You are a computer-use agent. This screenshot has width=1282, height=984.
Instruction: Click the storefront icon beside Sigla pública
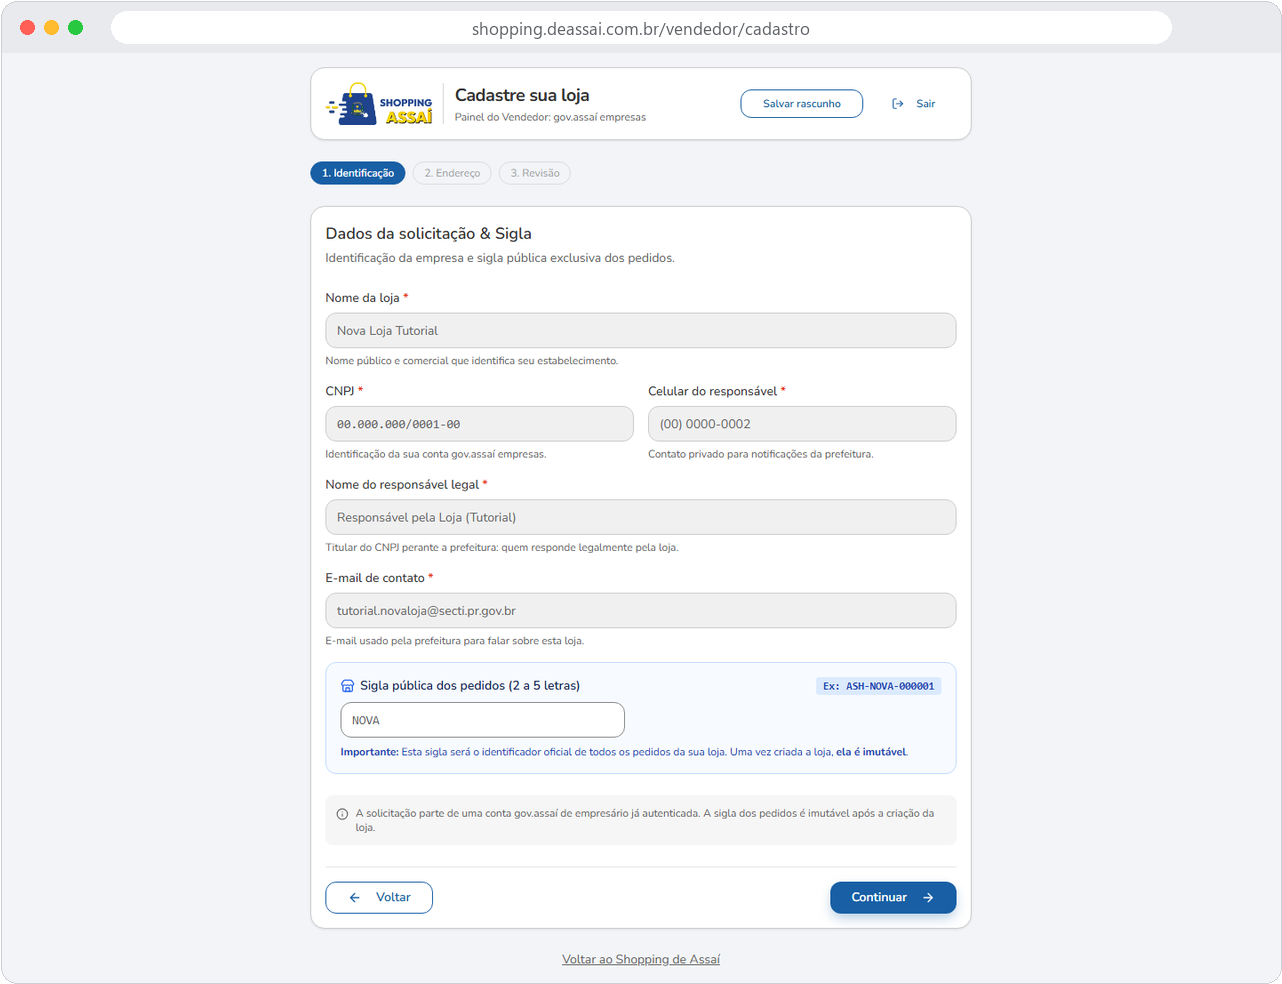[x=348, y=686]
